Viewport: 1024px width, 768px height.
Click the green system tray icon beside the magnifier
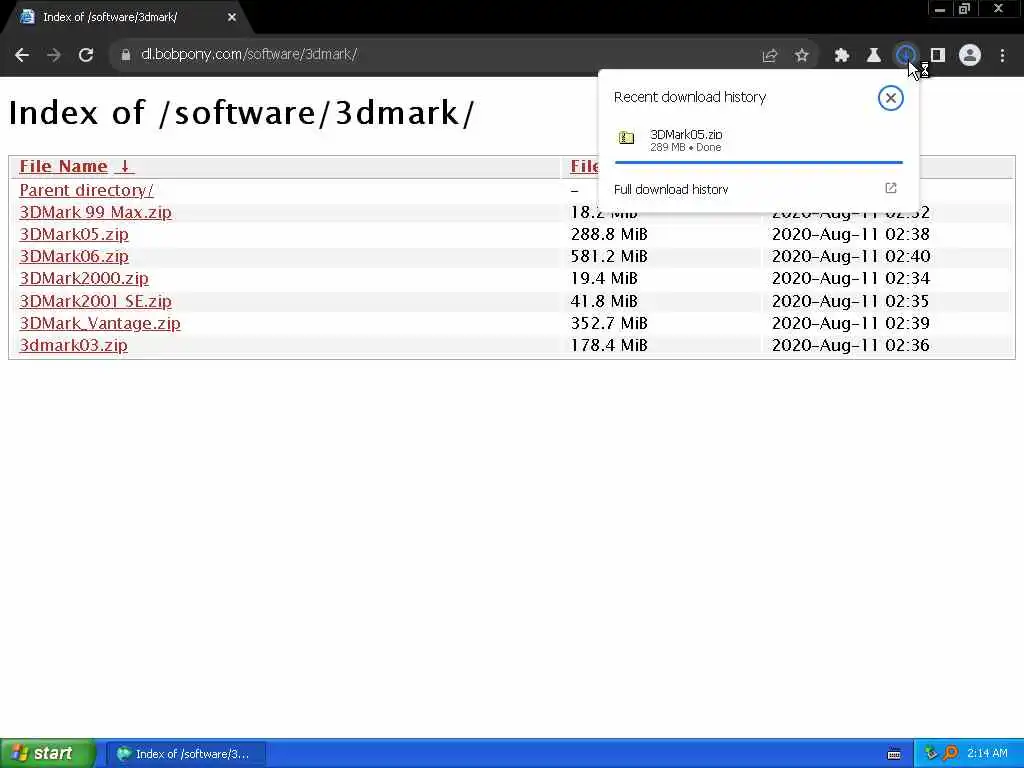[x=931, y=754]
